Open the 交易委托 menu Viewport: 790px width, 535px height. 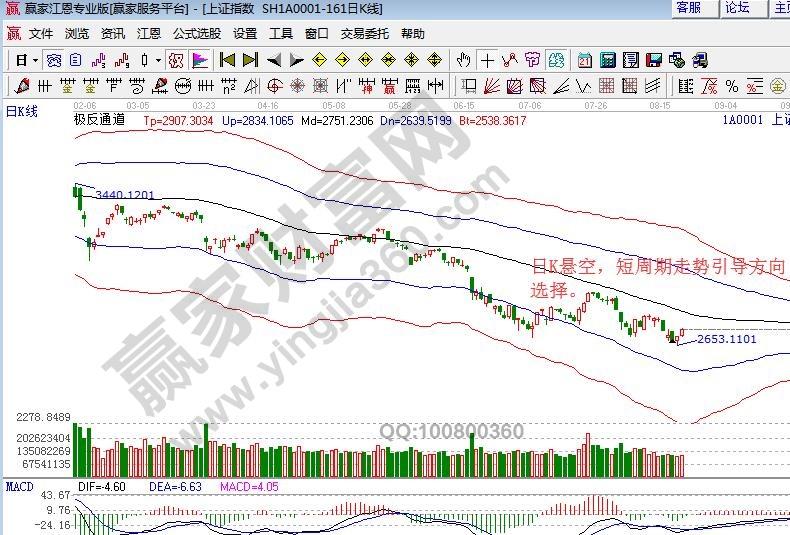365,33
